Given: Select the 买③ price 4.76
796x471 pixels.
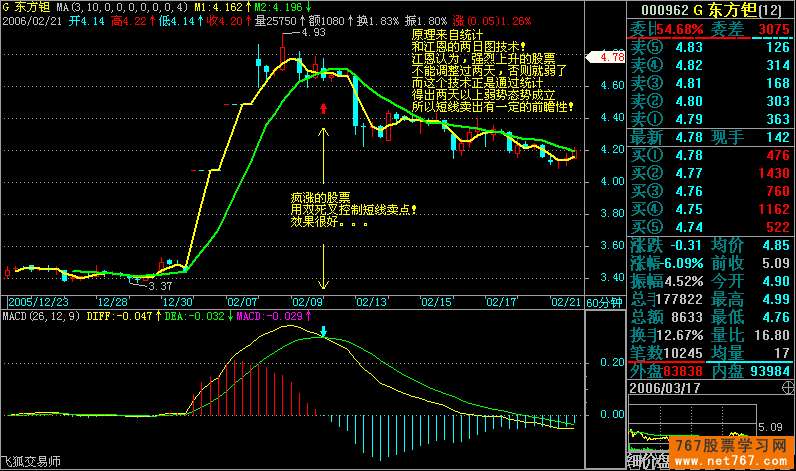Looking at the screenshot, I should click(x=689, y=191).
